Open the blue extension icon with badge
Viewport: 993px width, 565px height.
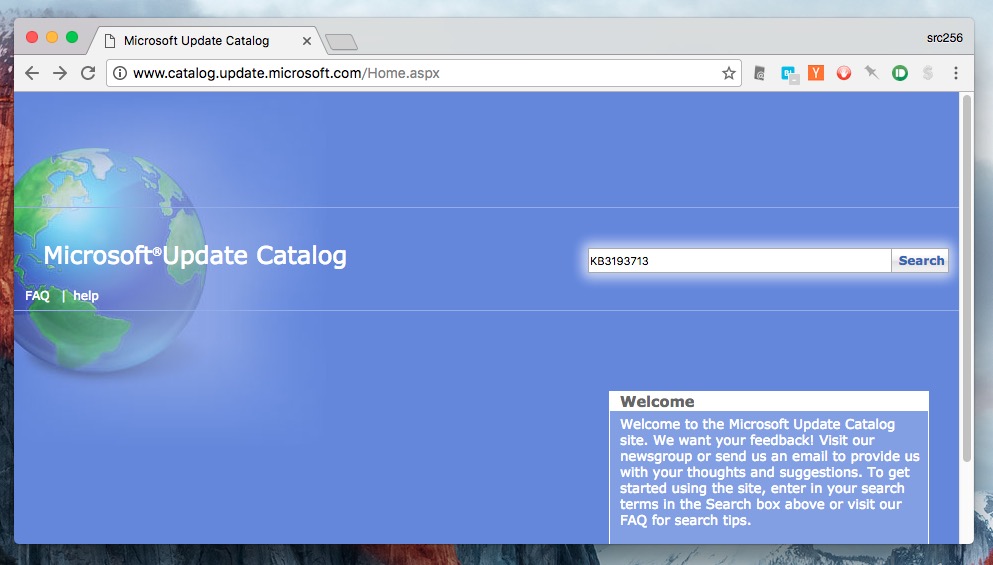coord(789,75)
